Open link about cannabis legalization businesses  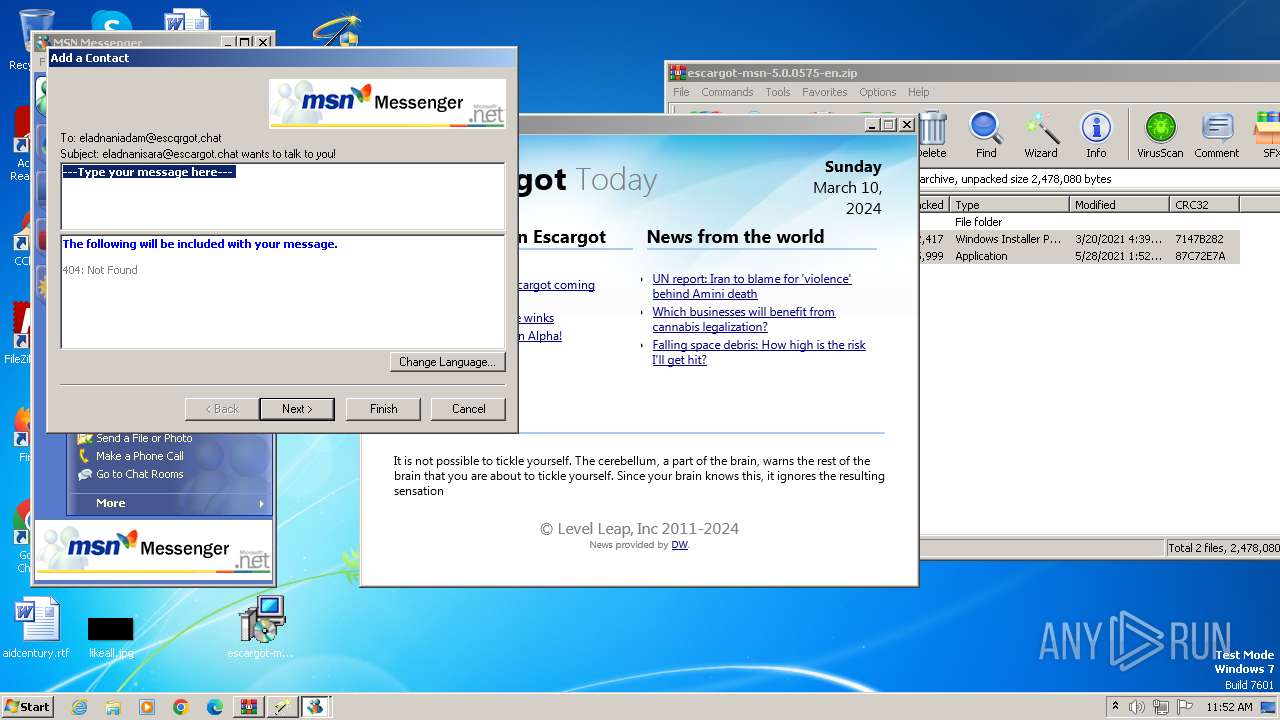click(743, 319)
